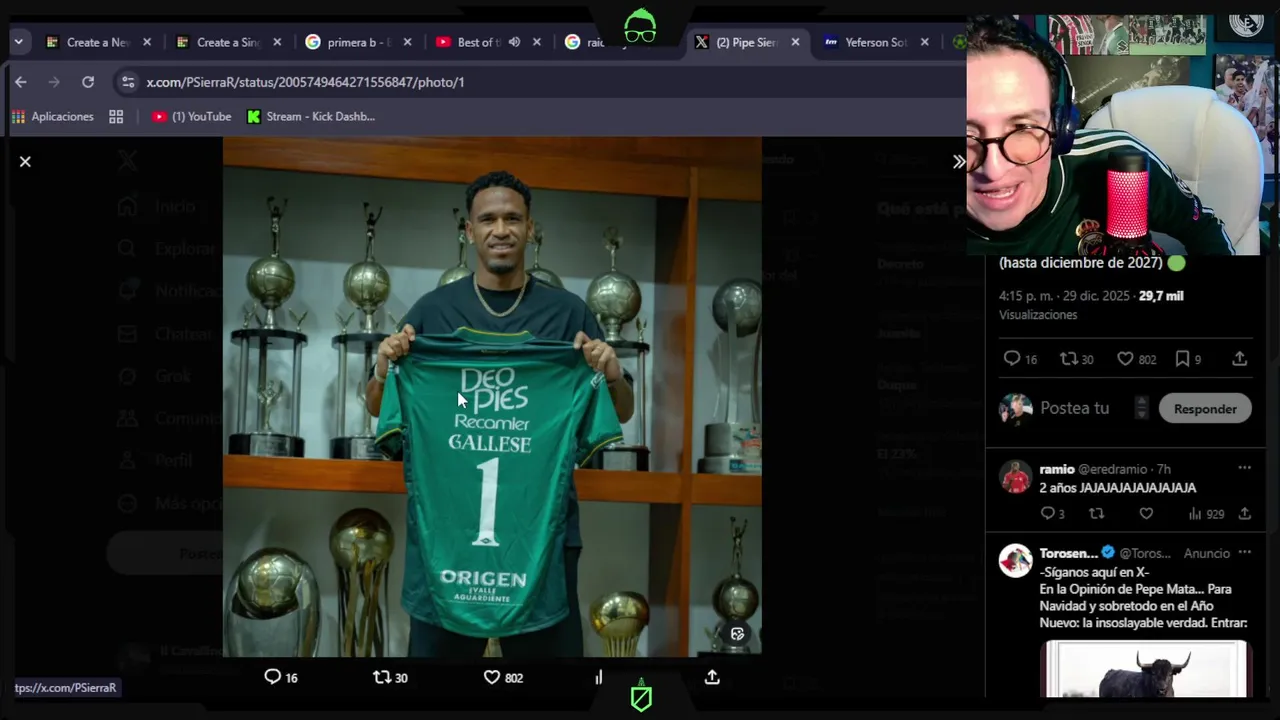The height and width of the screenshot is (720, 1280).
Task: Open the Aplicaciones bookmark
Action: [53, 117]
